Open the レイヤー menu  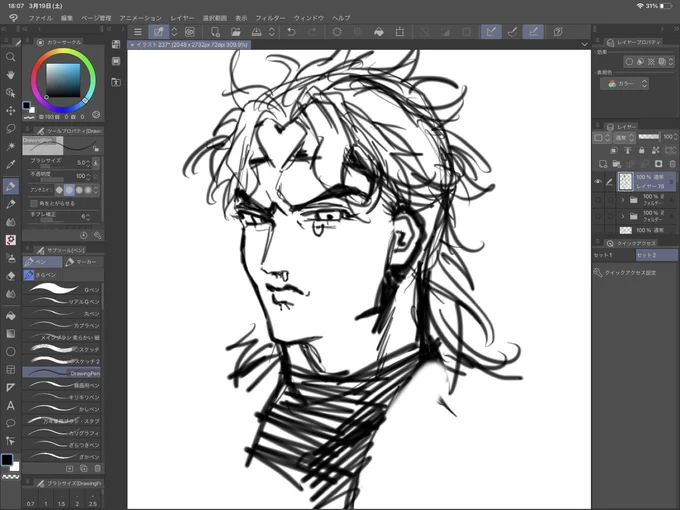182,18
